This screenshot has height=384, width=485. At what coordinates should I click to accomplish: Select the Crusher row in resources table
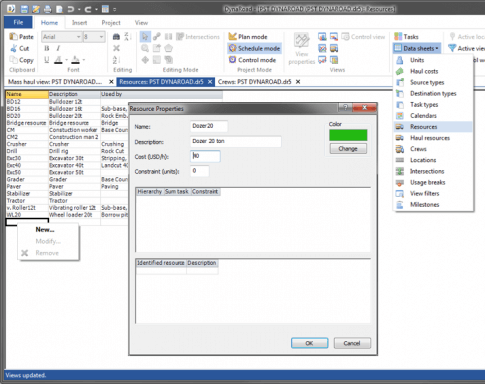pos(67,144)
